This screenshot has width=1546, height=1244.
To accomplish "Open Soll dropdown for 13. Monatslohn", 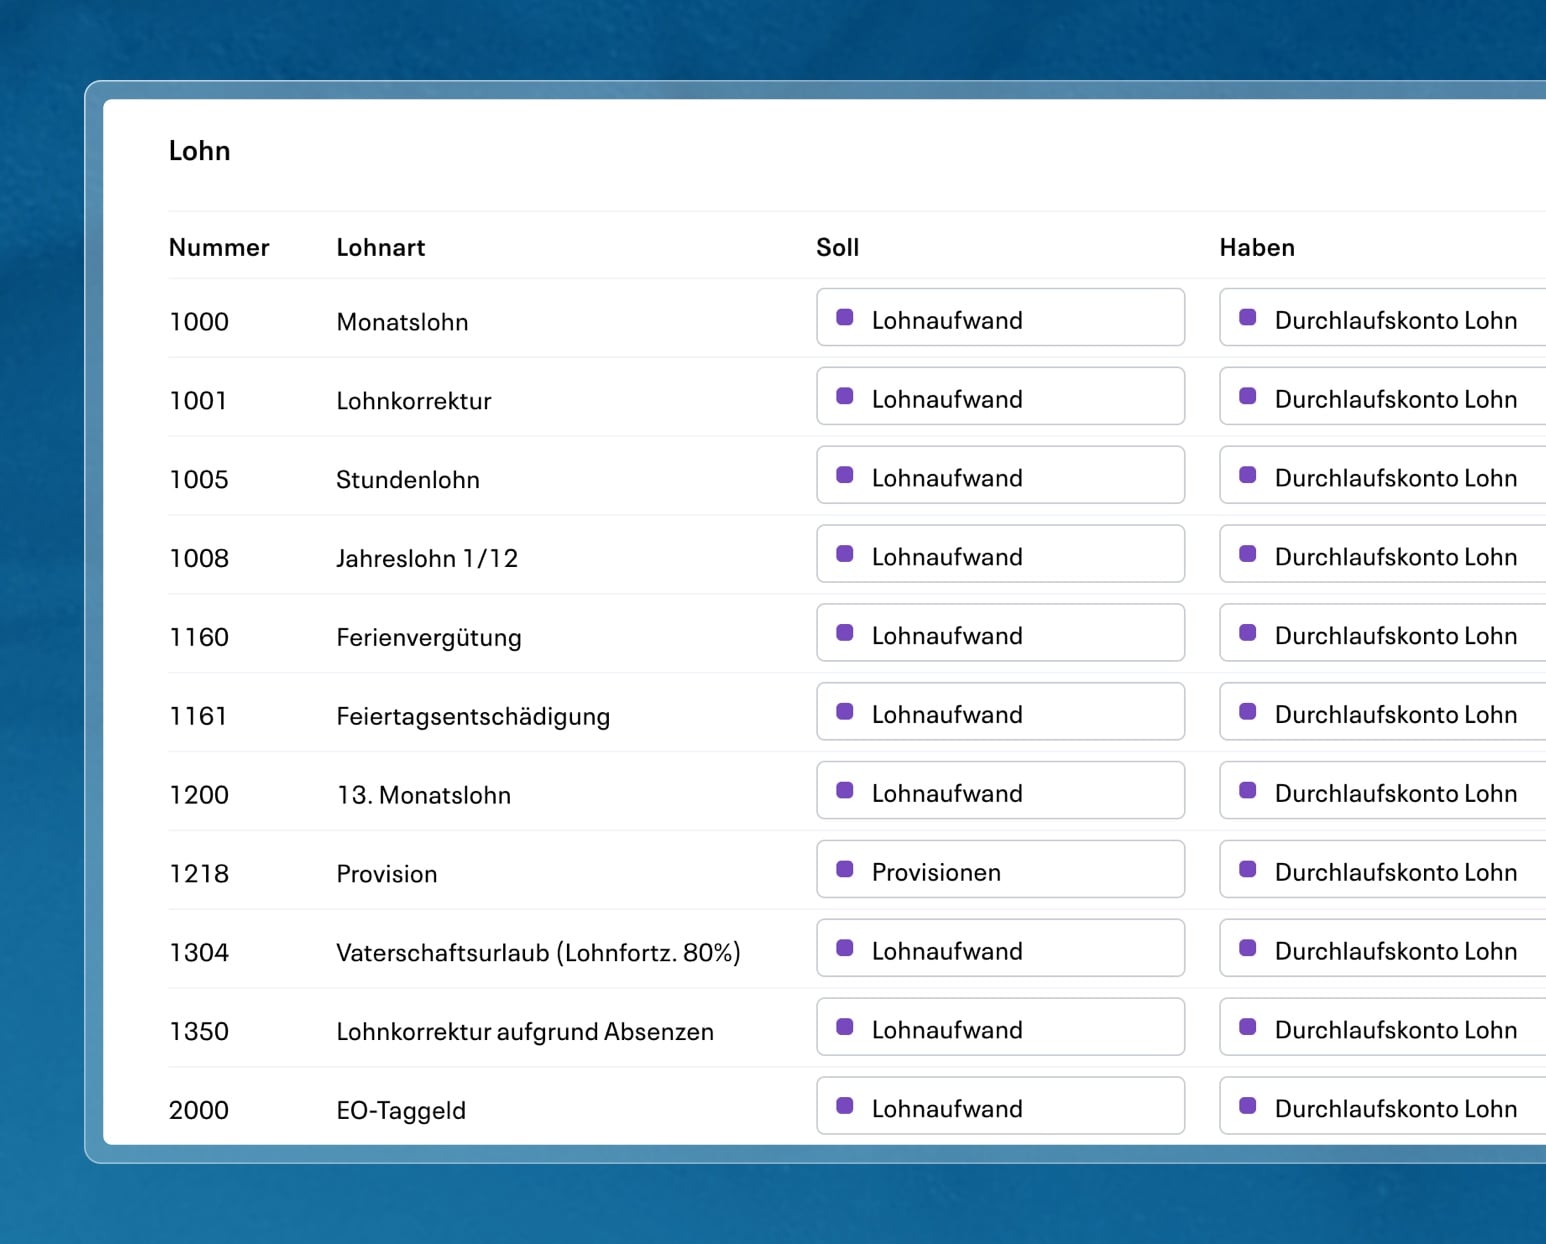I will coord(1000,791).
